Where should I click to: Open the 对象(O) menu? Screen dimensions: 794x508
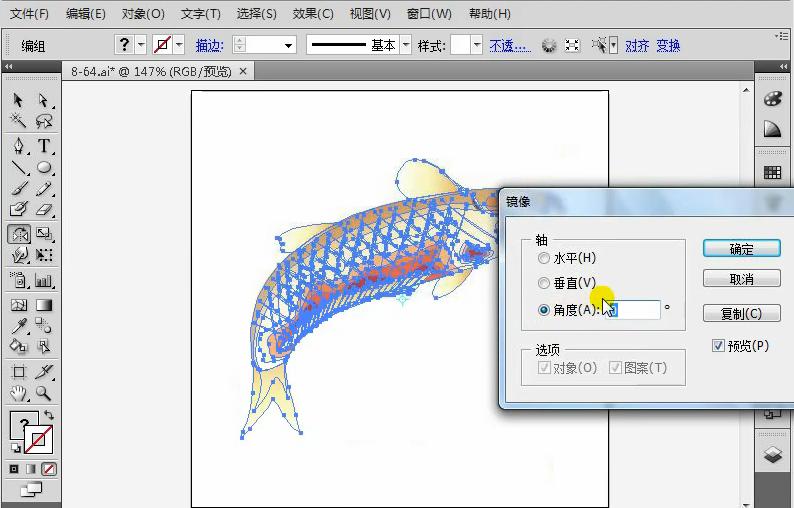(x=143, y=14)
